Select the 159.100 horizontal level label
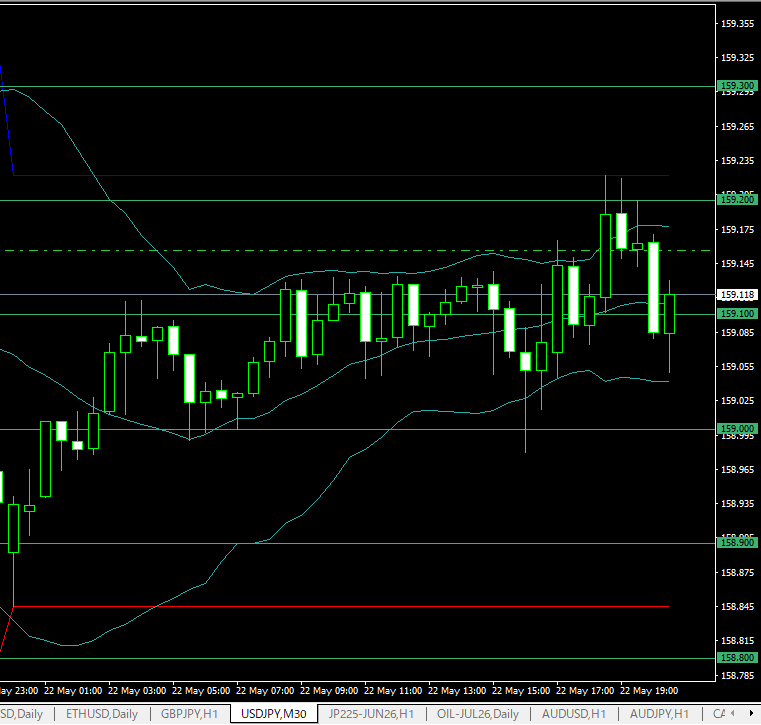The image size is (761, 725). (x=737, y=314)
